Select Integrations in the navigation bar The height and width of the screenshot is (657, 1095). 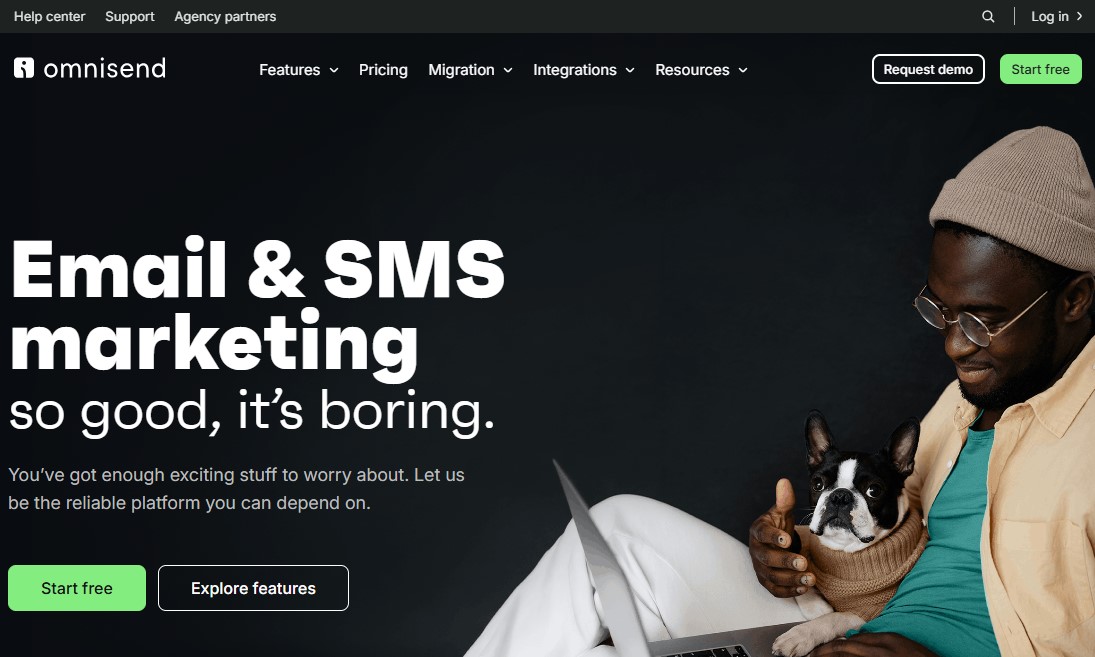[575, 70]
